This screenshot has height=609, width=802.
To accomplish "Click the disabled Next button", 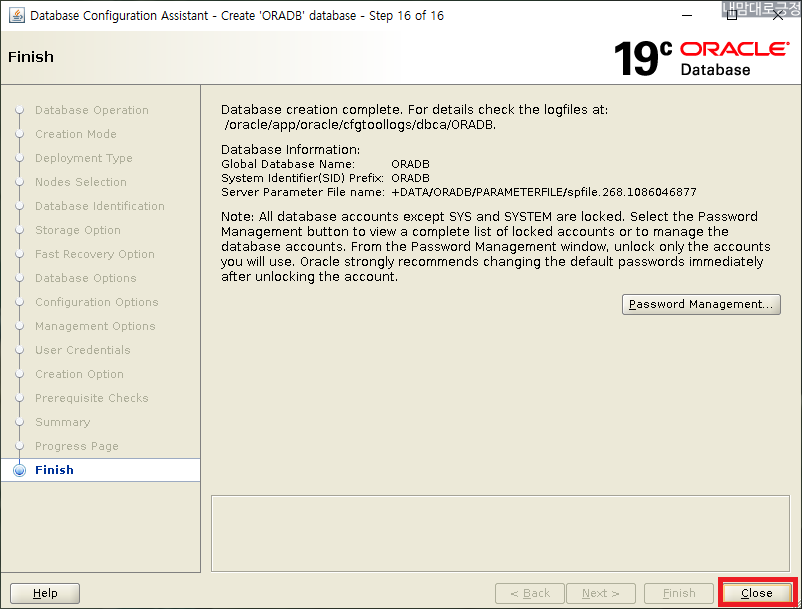I will pyautogui.click(x=600, y=593).
